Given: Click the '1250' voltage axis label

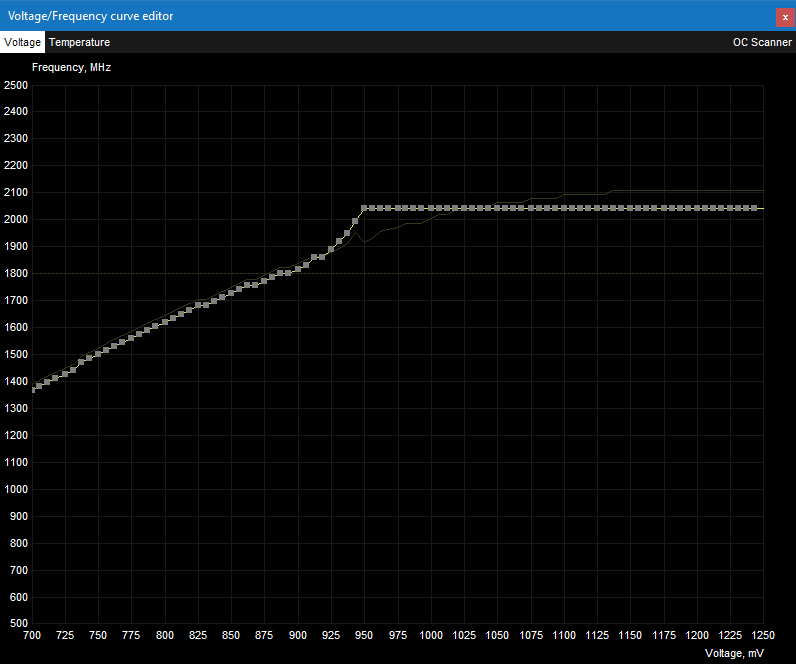Looking at the screenshot, I should (x=763, y=635).
